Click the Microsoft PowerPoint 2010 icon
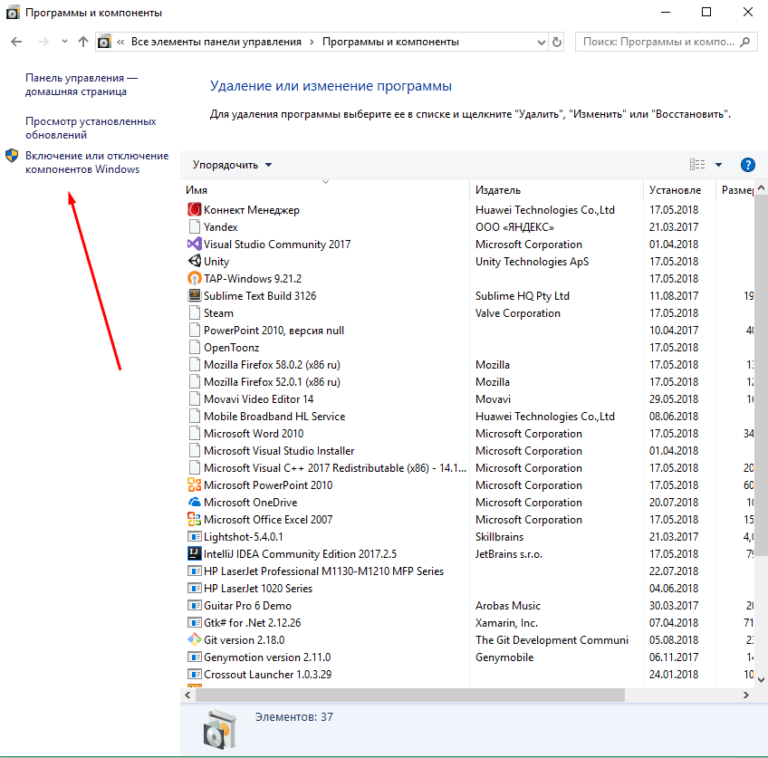 (x=194, y=485)
